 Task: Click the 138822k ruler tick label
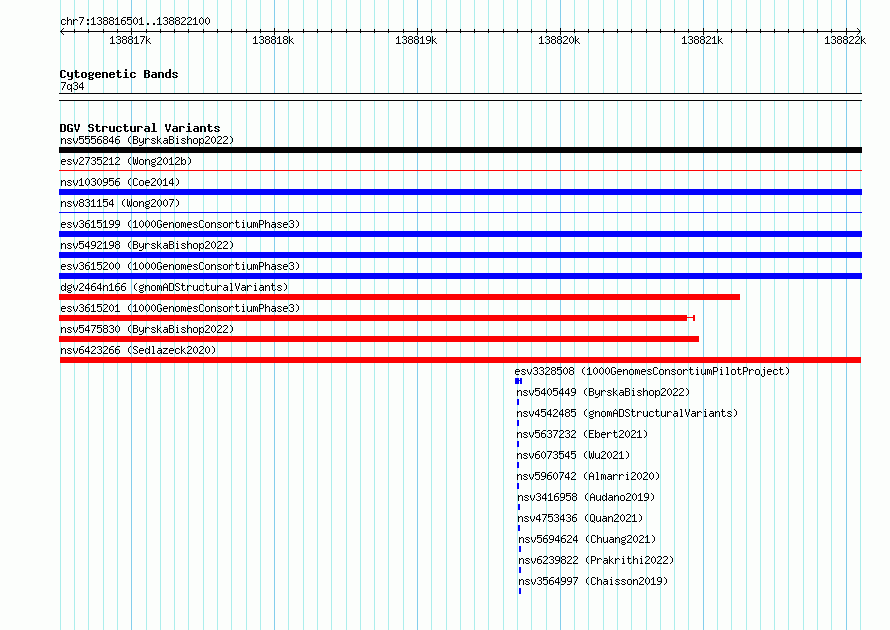click(x=845, y=40)
